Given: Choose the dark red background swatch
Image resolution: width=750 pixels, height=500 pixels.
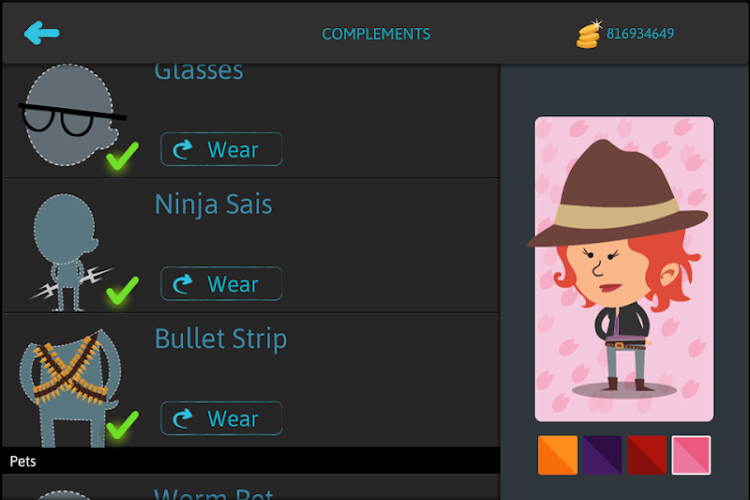Looking at the screenshot, I should coord(647,455).
